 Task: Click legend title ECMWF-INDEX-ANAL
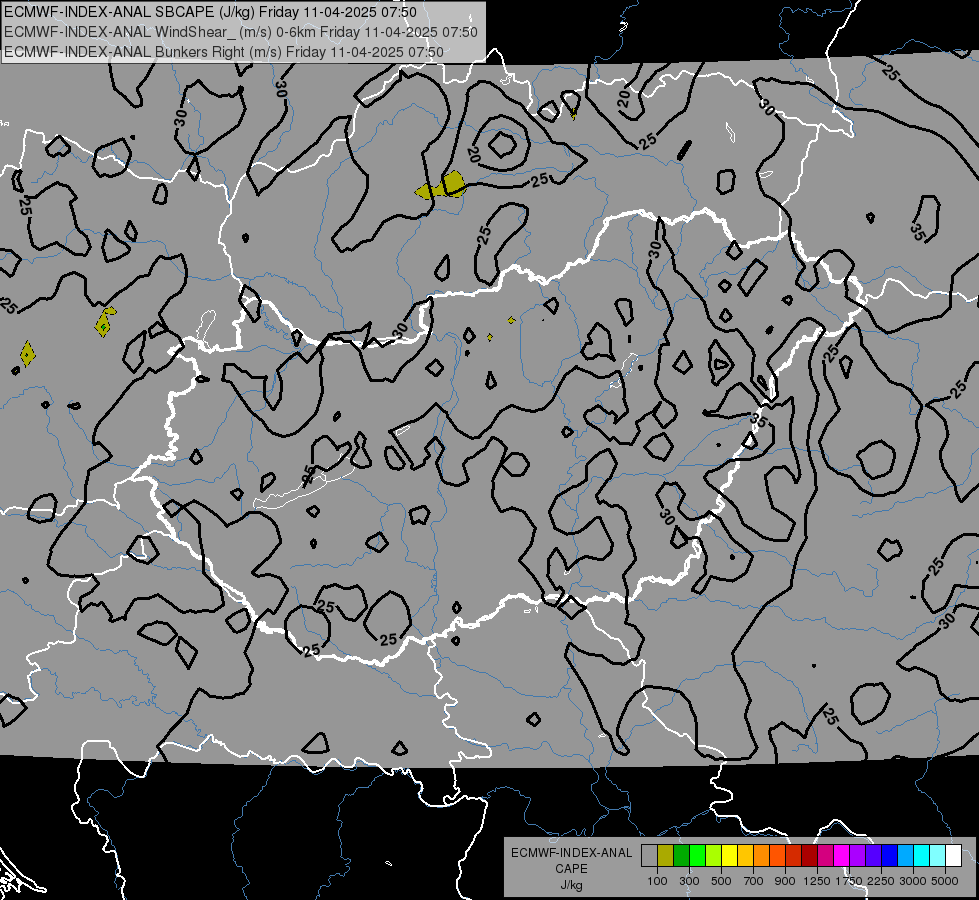point(571,853)
